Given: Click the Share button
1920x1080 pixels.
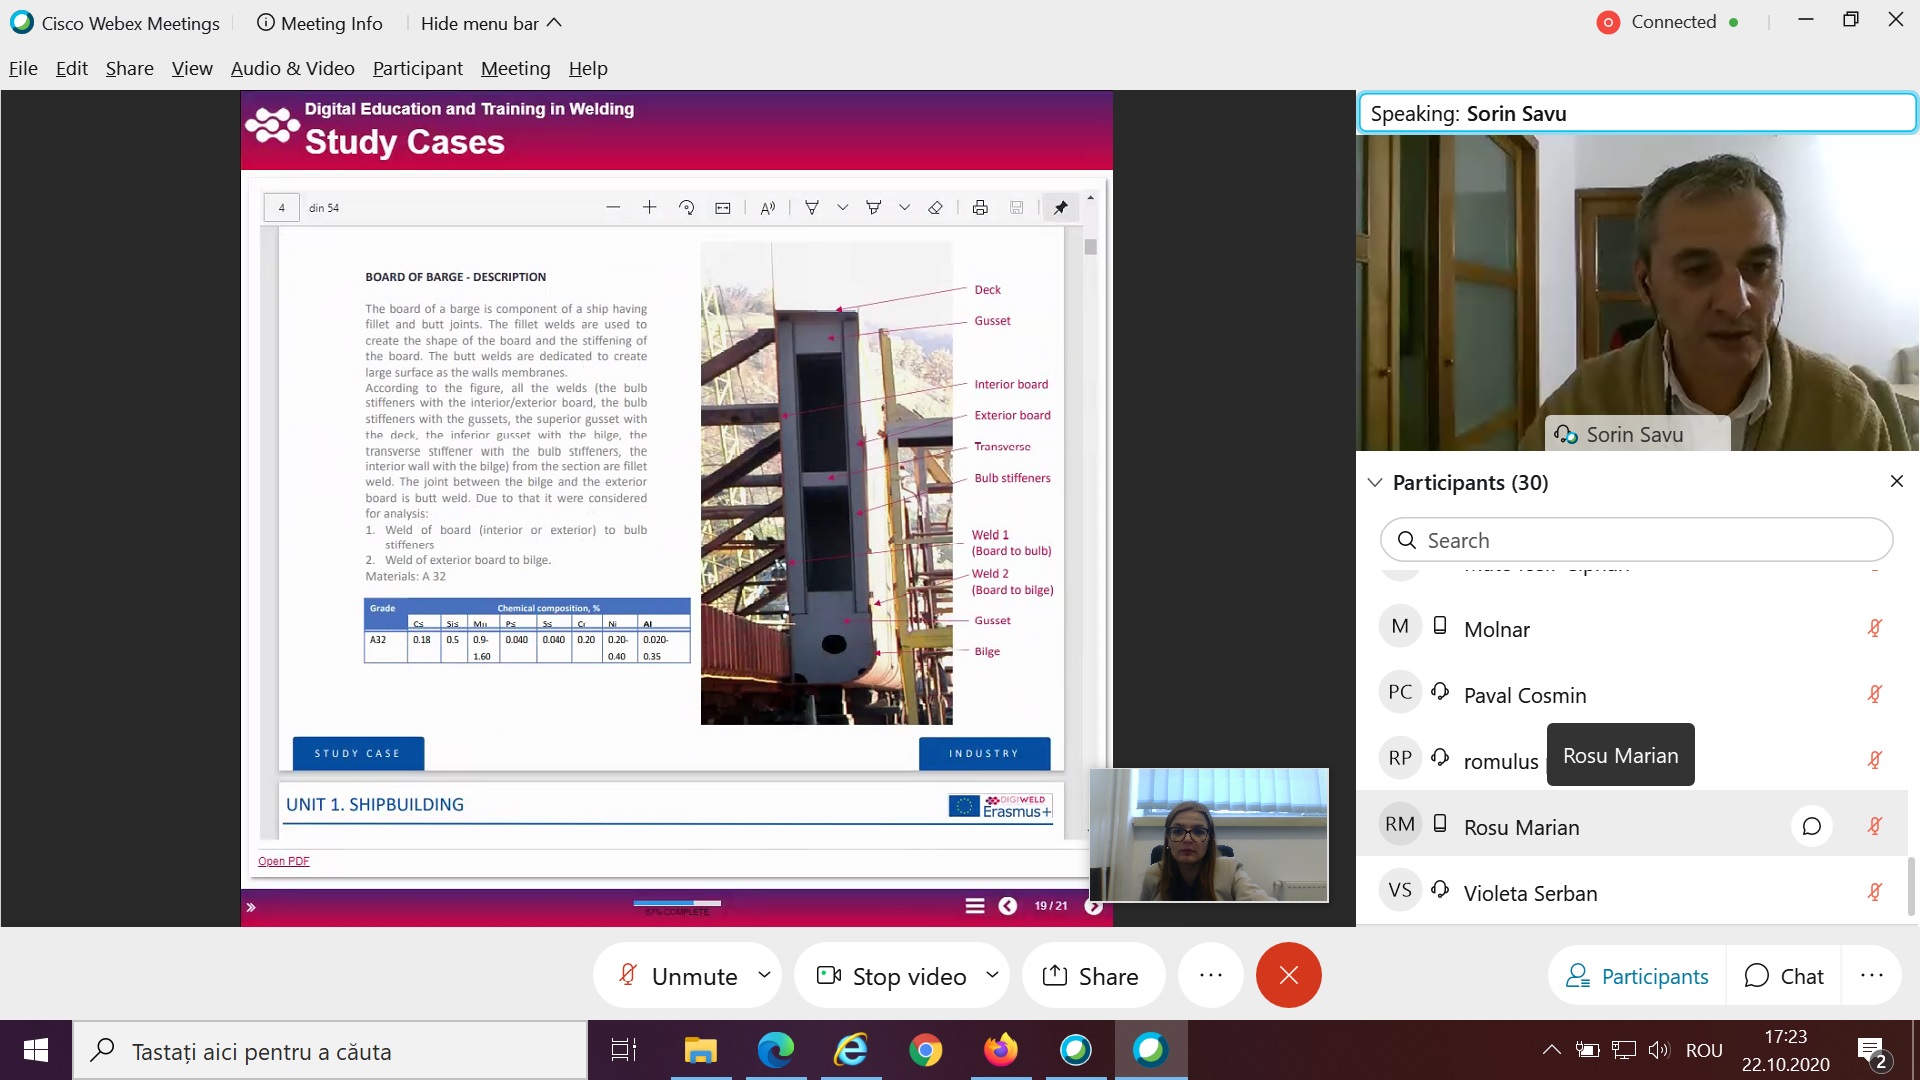Looking at the screenshot, I should click(x=1091, y=976).
